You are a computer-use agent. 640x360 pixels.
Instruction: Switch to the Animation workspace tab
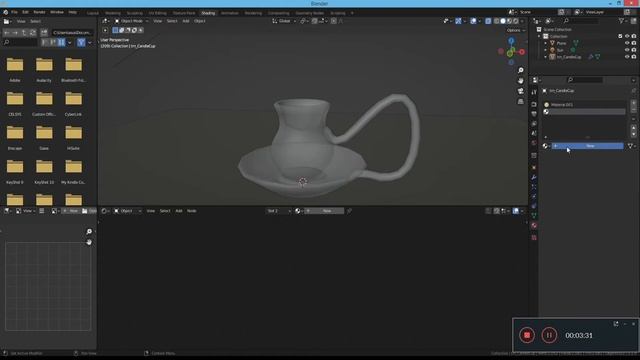[x=229, y=13]
